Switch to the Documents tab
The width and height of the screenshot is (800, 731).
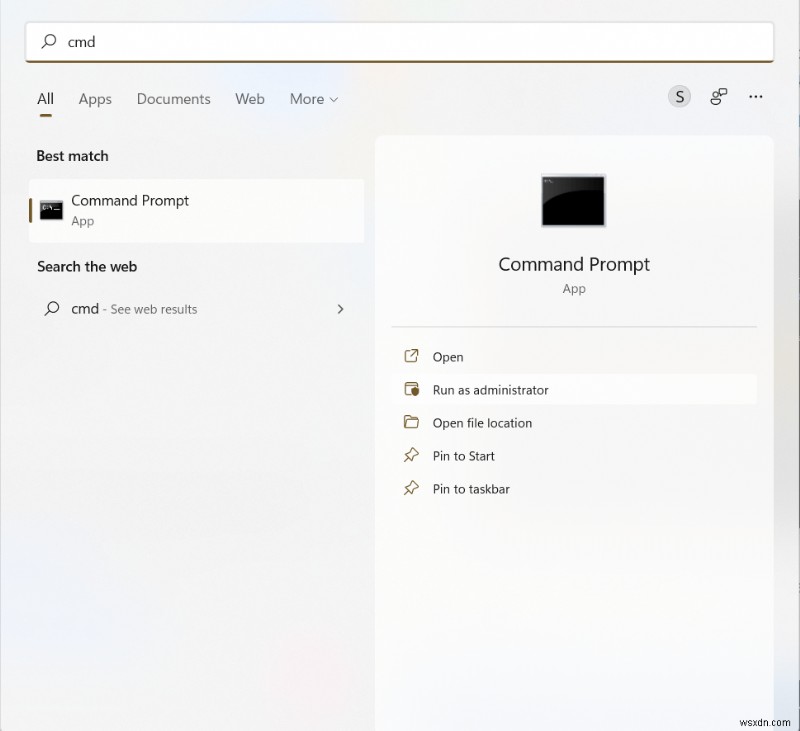pos(173,99)
